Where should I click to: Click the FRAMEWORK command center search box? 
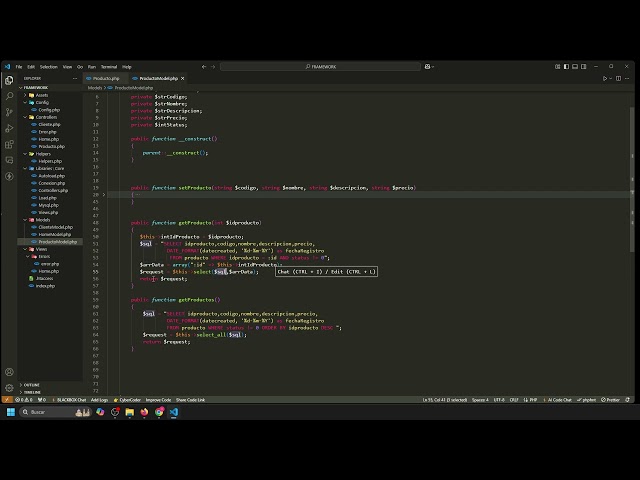pos(320,67)
